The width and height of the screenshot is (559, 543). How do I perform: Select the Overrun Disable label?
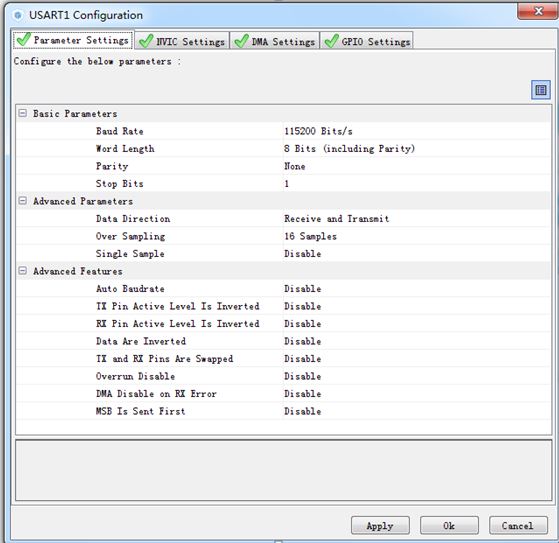[135, 376]
